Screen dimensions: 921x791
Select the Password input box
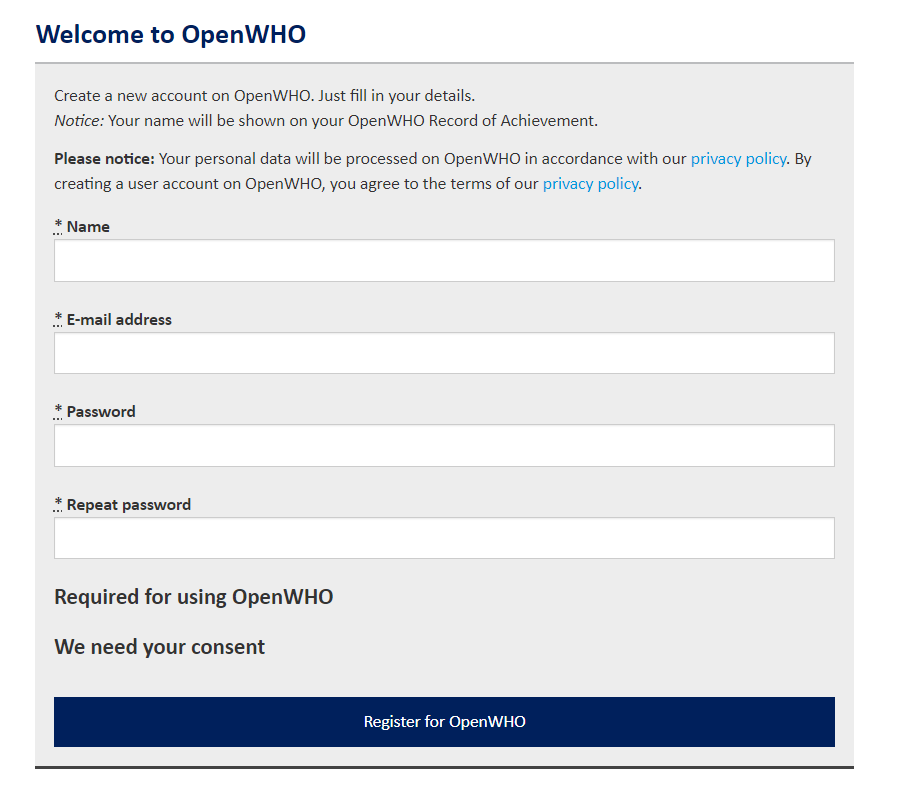pyautogui.click(x=444, y=446)
